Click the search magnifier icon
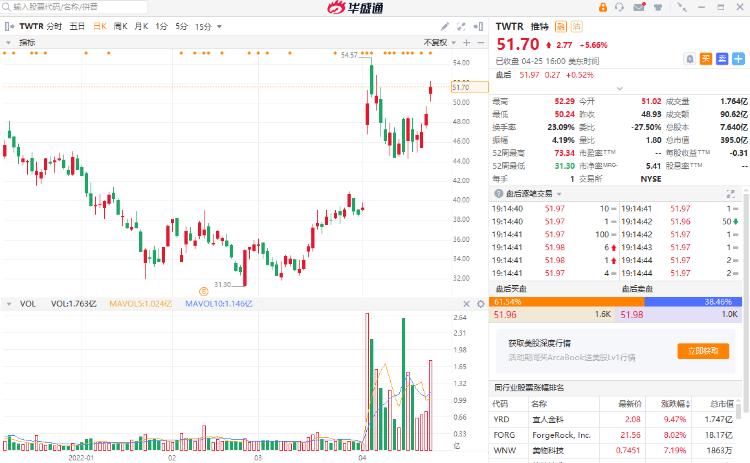This screenshot has width=750, height=463. tap(6, 7)
